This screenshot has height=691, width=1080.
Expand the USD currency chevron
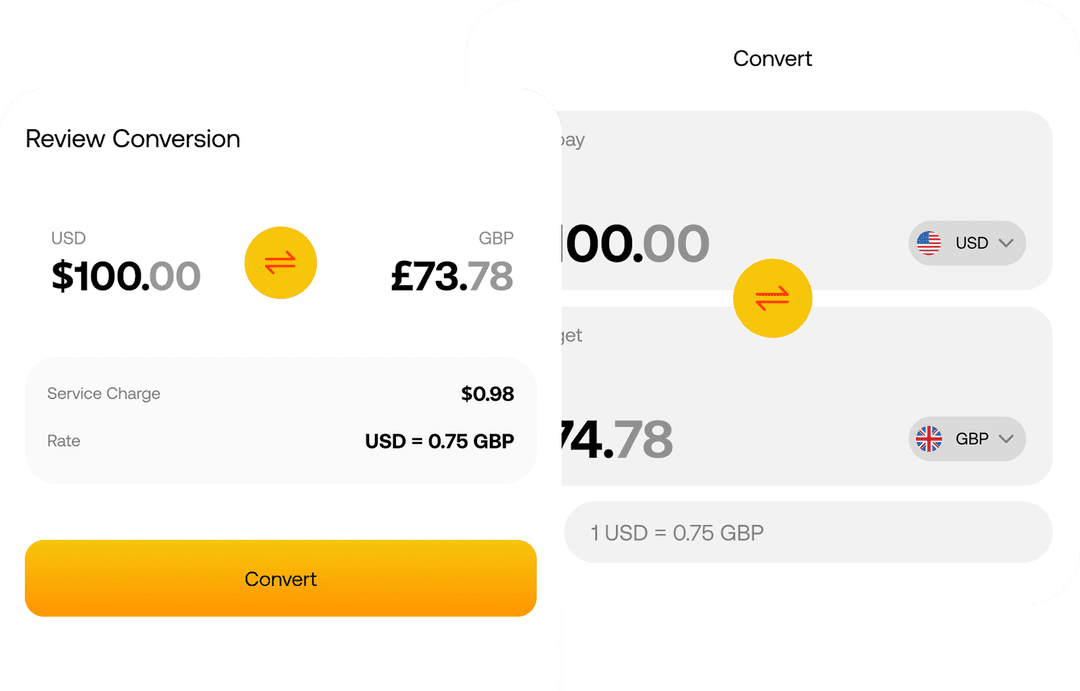[x=1006, y=243]
